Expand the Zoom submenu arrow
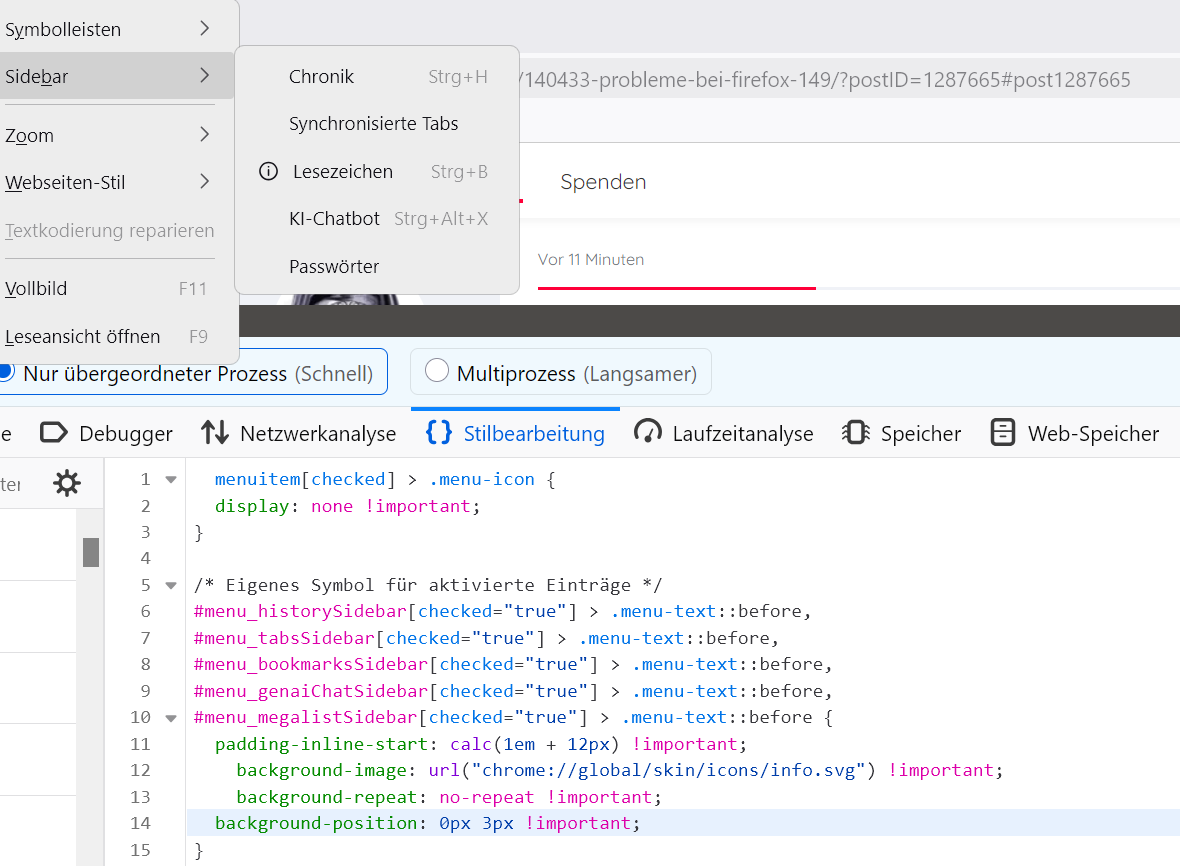The height and width of the screenshot is (866, 1180). pos(205,135)
